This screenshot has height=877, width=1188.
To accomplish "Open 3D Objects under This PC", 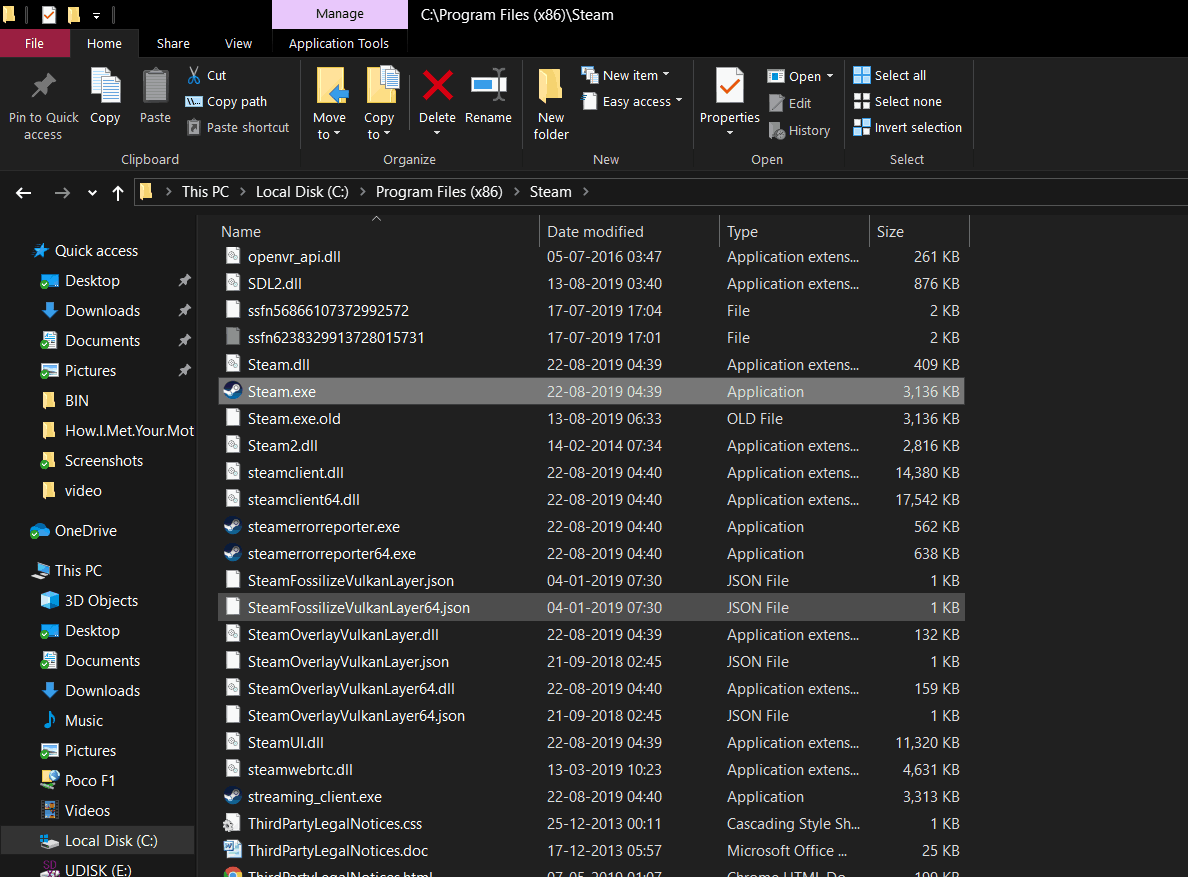I will tap(102, 601).
